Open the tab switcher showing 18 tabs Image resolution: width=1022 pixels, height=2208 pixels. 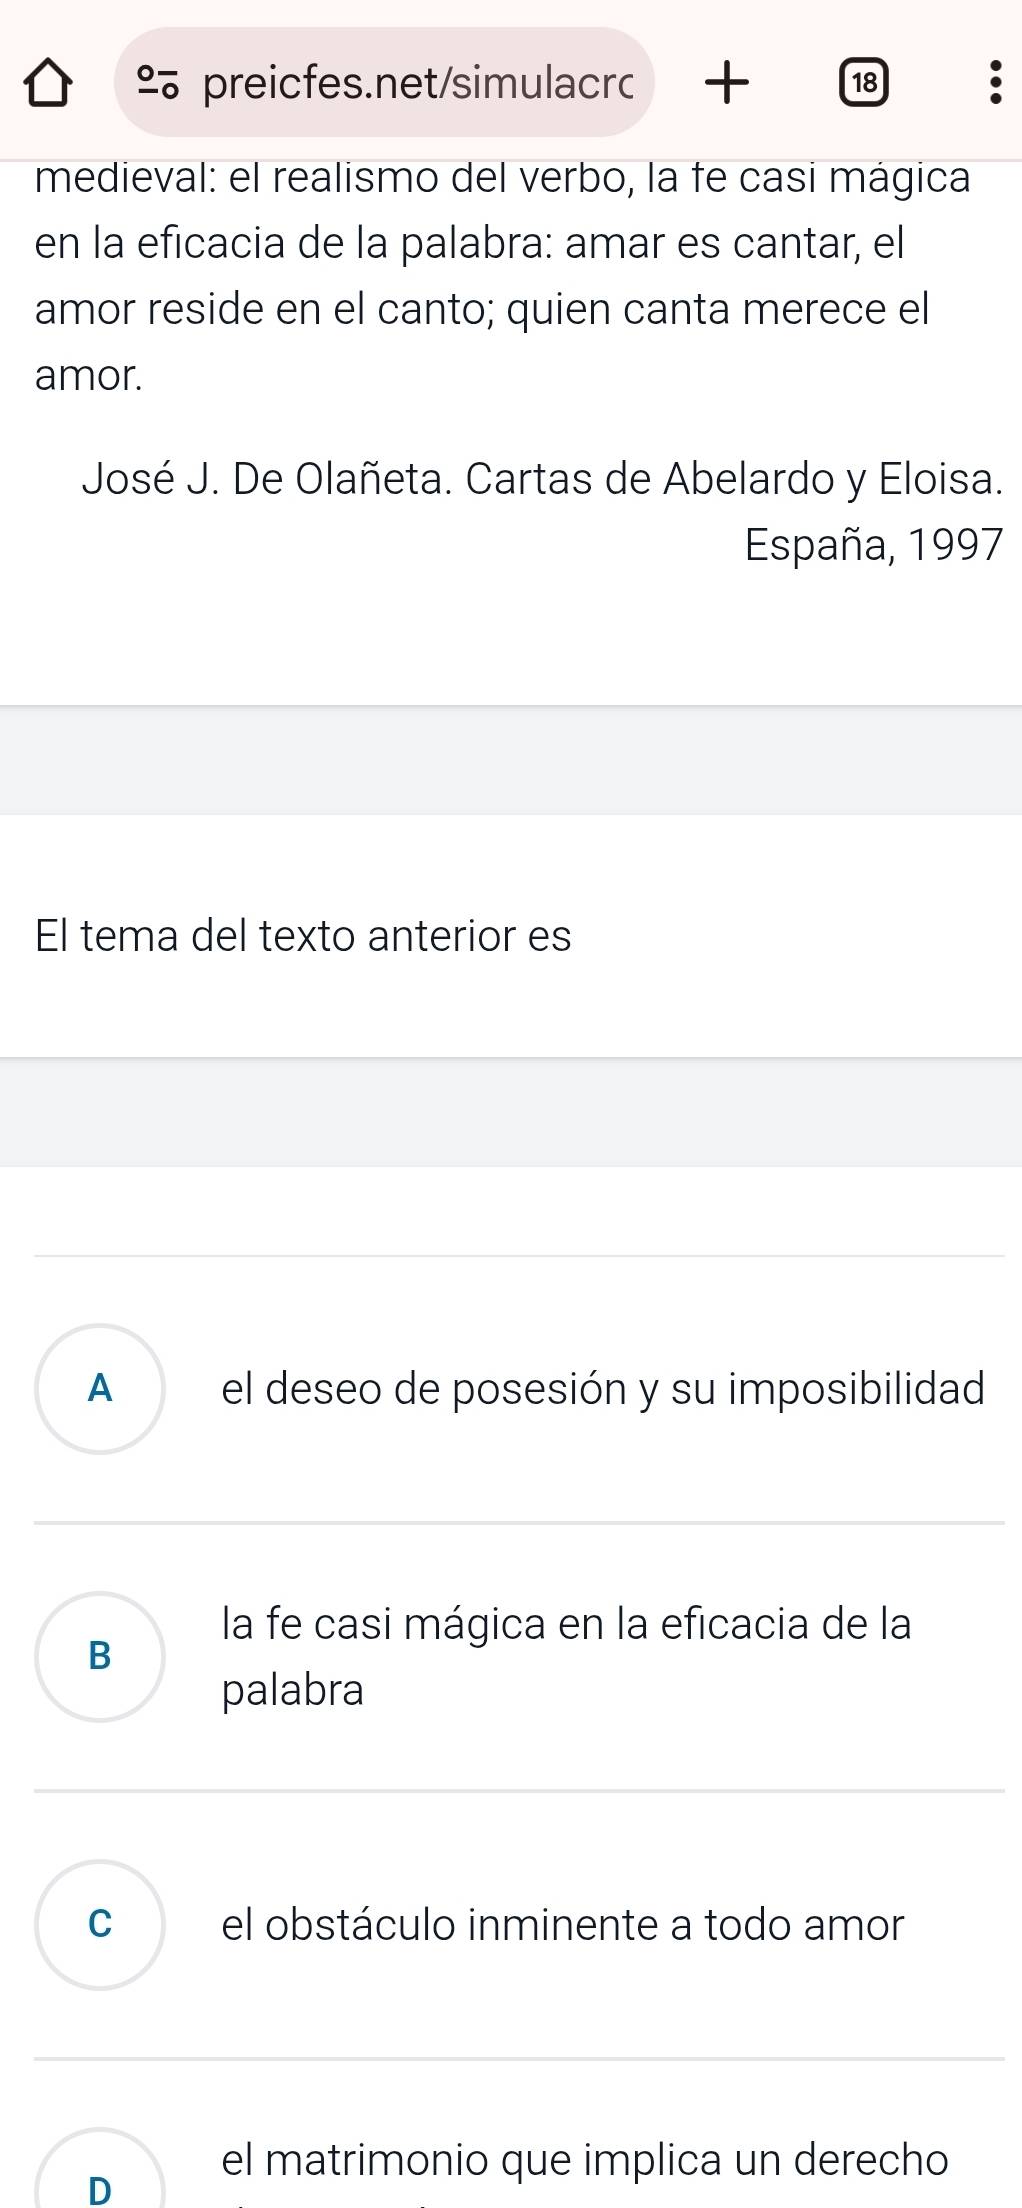(x=863, y=84)
